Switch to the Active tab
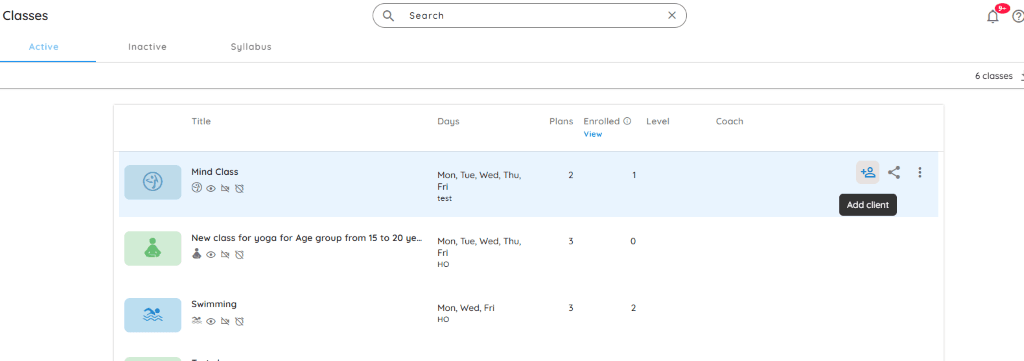The width and height of the screenshot is (1024, 361). [x=44, y=47]
